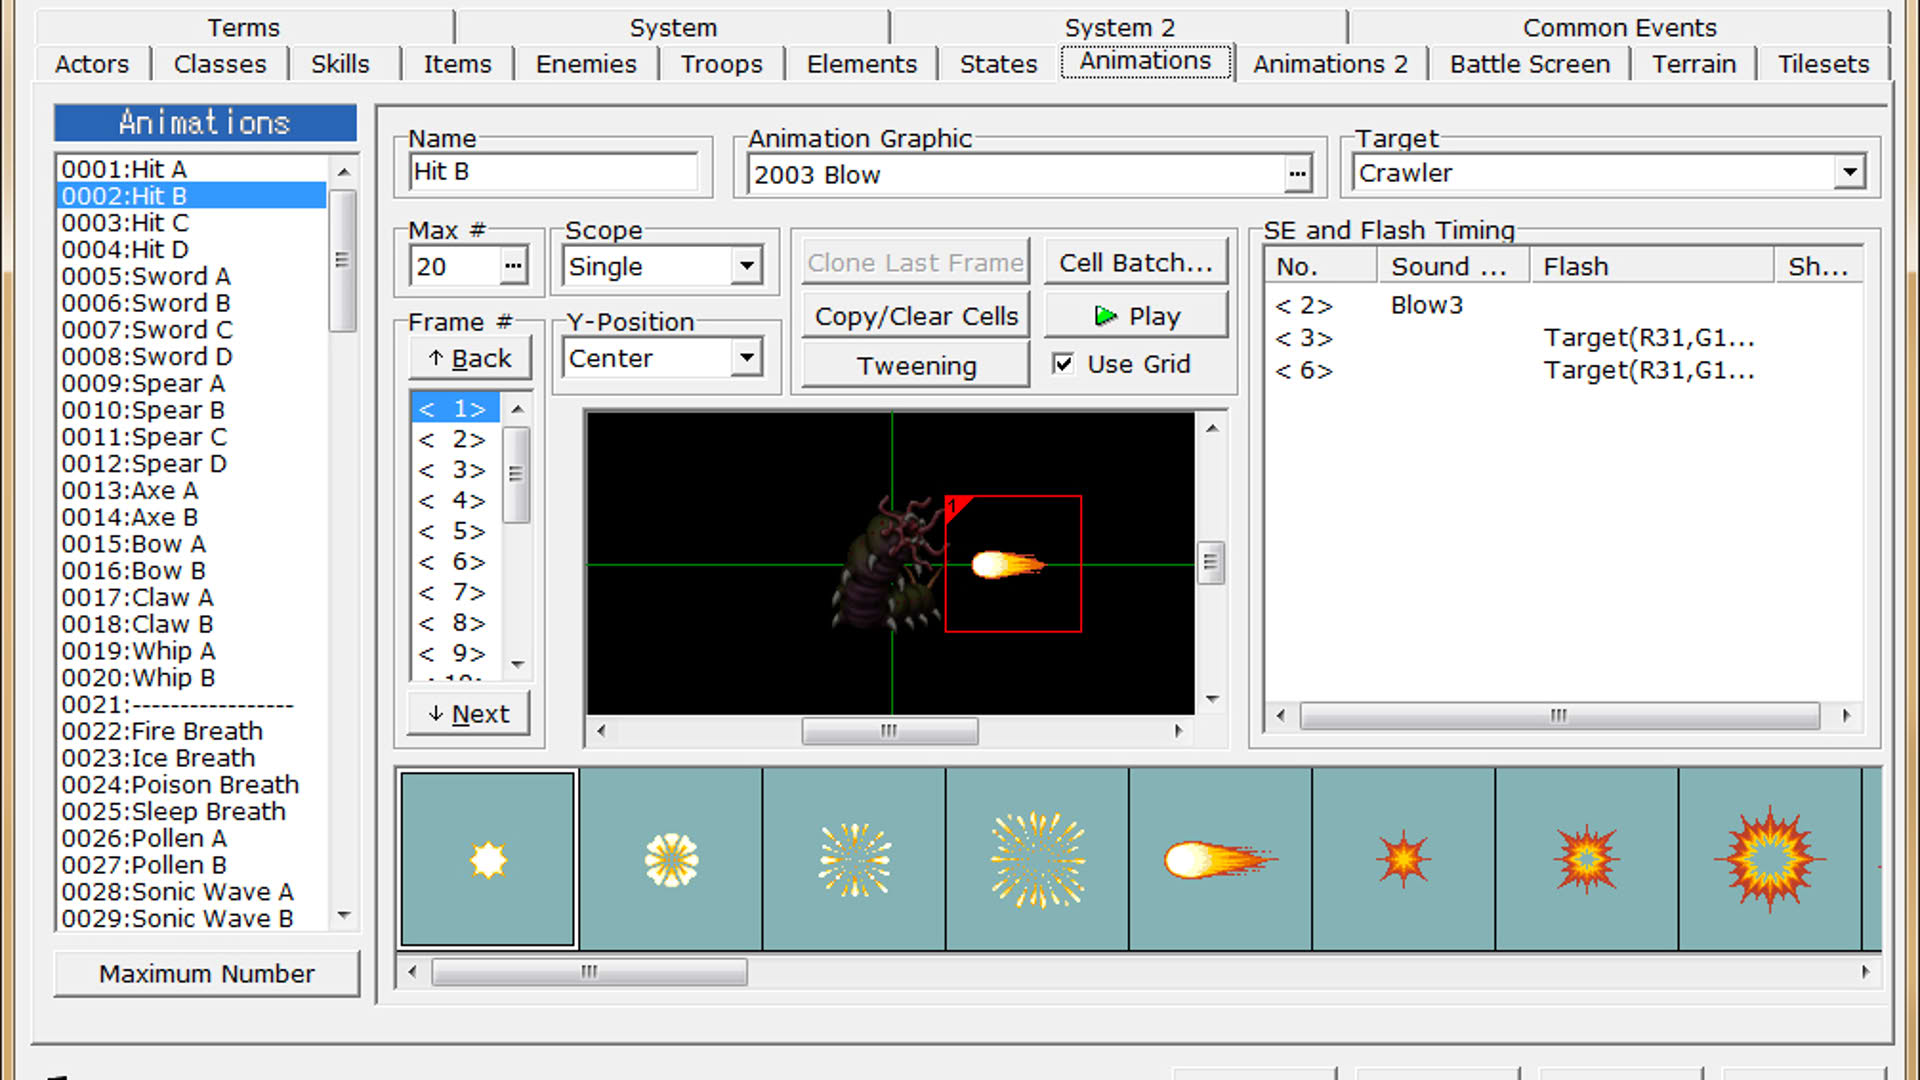Select the large ring explosion sprite cell
Image resolution: width=1920 pixels, height=1080 pixels.
coord(1769,859)
